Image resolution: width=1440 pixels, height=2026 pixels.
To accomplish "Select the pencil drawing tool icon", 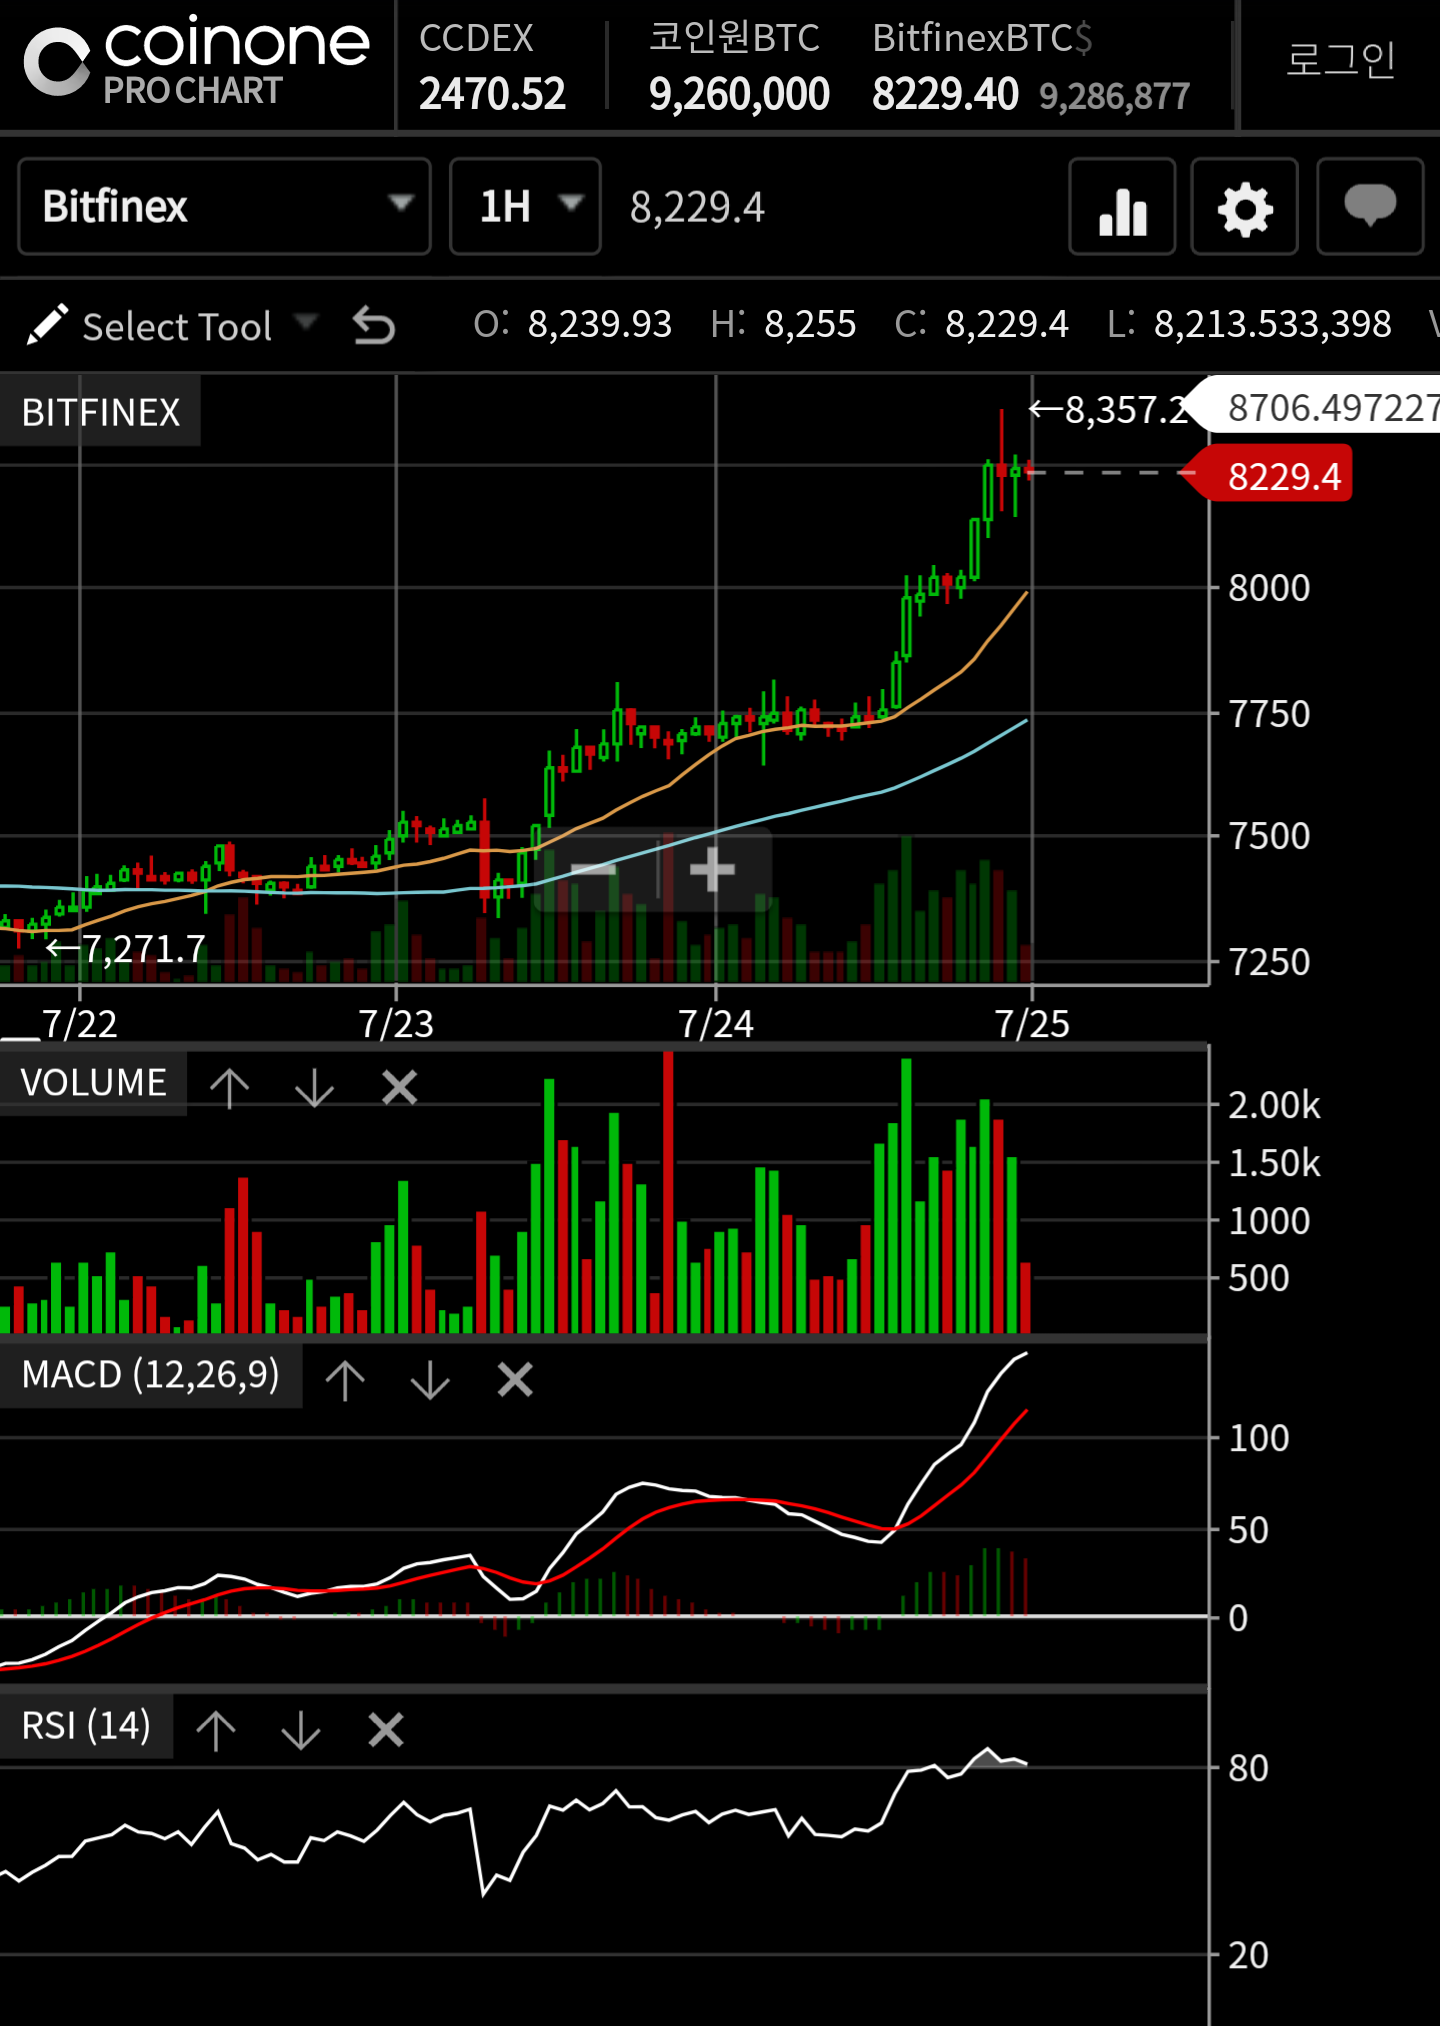I will click(47, 325).
